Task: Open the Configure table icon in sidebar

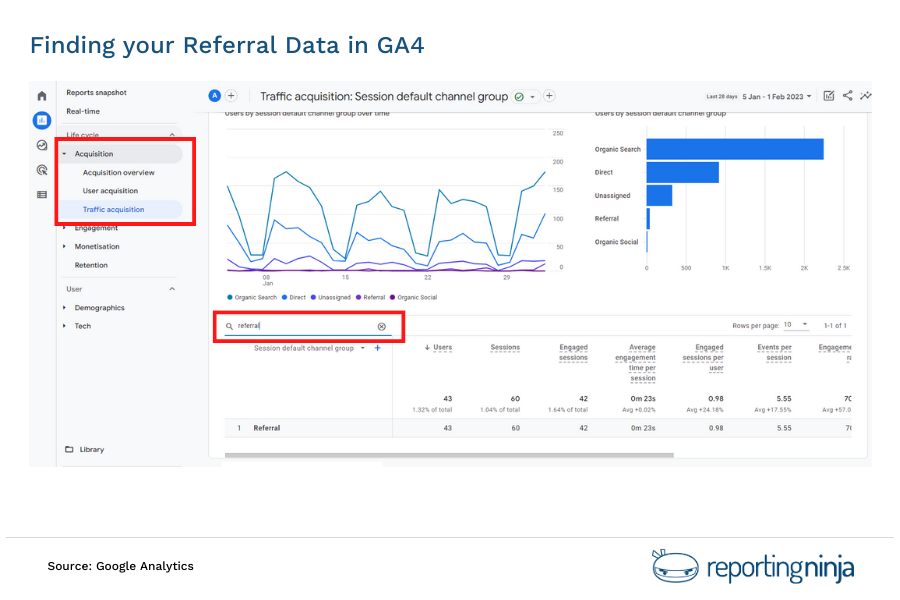Action: click(x=42, y=195)
